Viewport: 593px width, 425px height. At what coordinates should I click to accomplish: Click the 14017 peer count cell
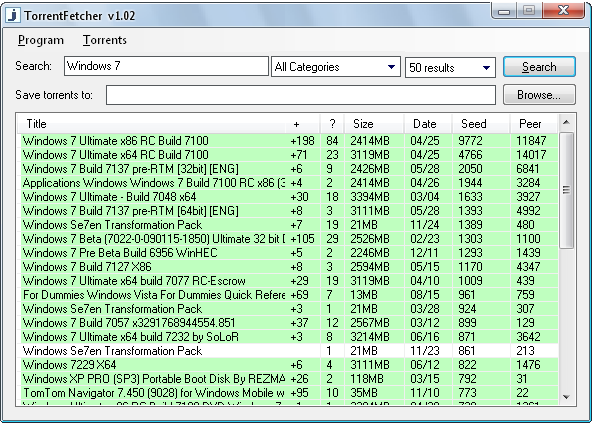531,155
